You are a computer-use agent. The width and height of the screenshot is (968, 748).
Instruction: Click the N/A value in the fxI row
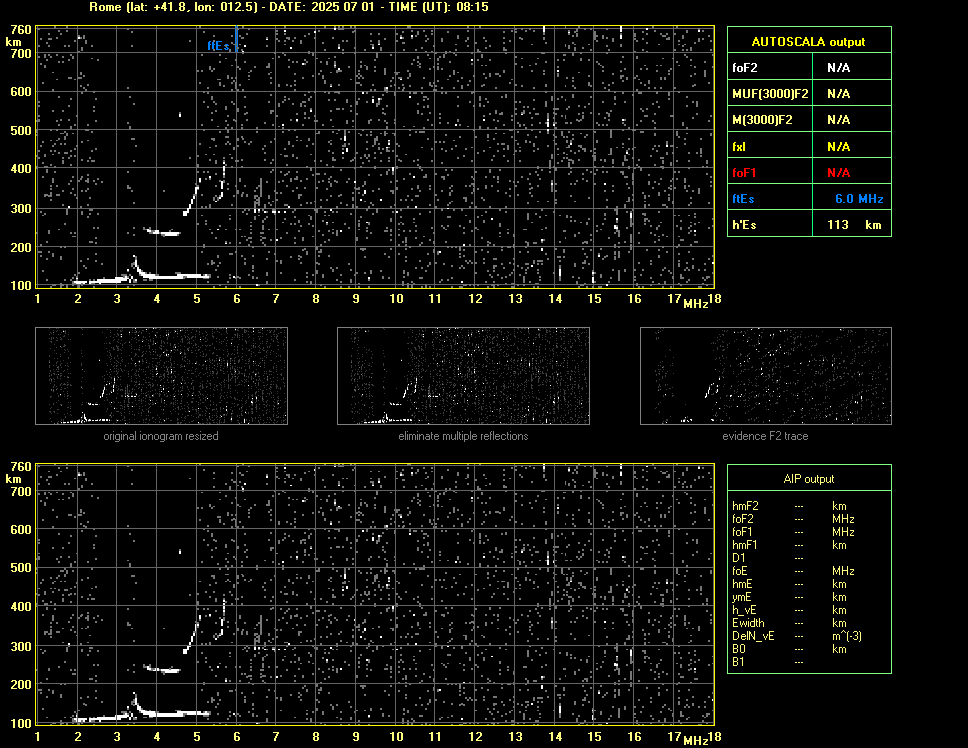[x=838, y=147]
